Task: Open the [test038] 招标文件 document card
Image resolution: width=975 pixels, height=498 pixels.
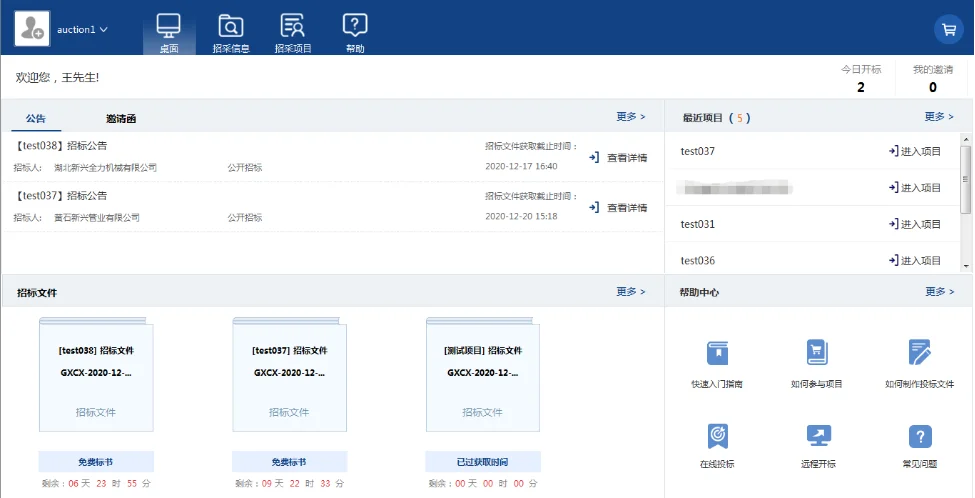Action: (x=96, y=374)
